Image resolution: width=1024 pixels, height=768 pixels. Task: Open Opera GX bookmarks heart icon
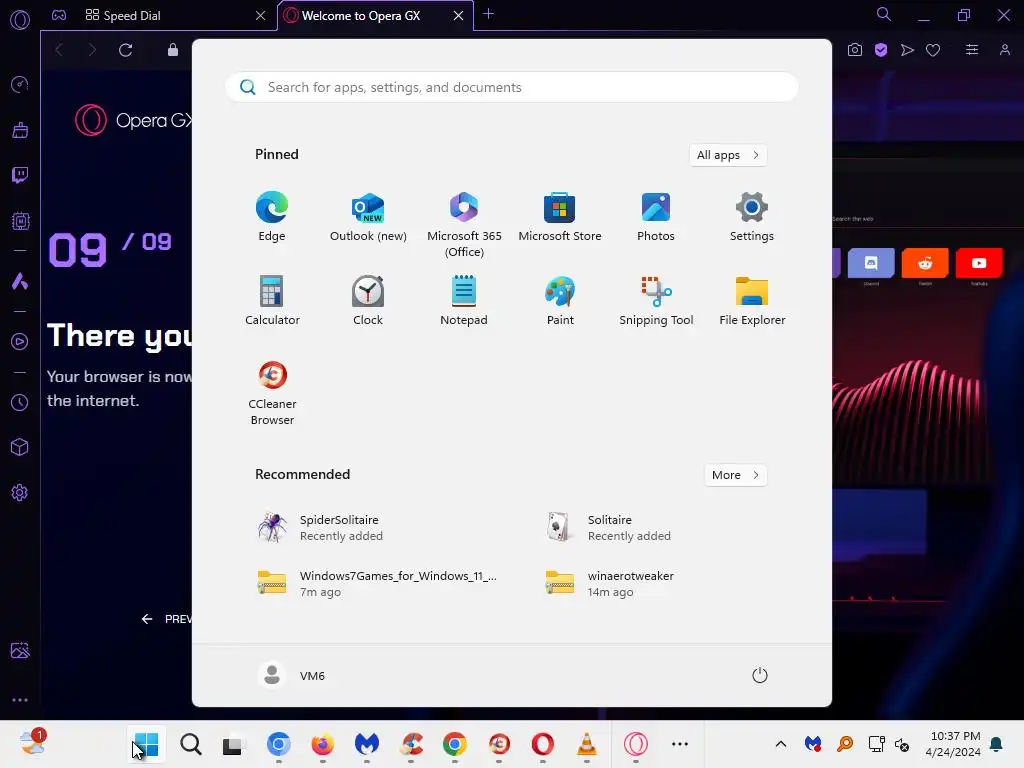pyautogui.click(x=933, y=50)
